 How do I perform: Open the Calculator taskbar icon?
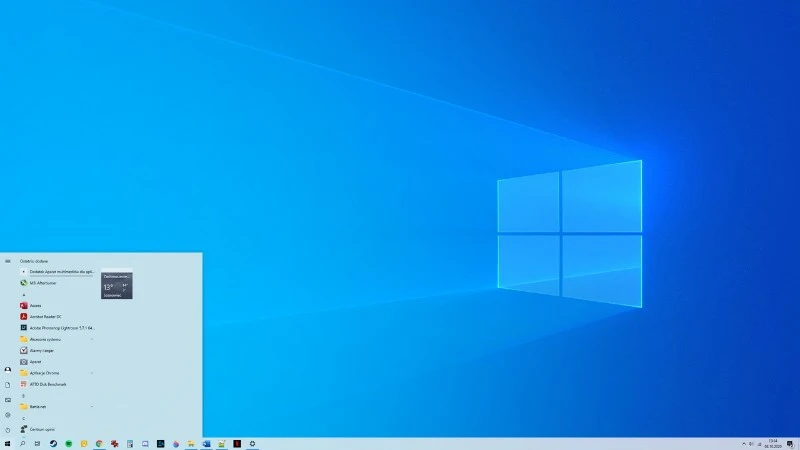pyautogui.click(x=130, y=444)
